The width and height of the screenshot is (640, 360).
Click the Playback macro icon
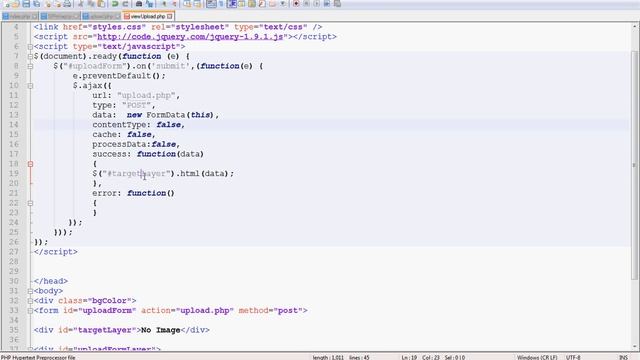pos(317,4)
